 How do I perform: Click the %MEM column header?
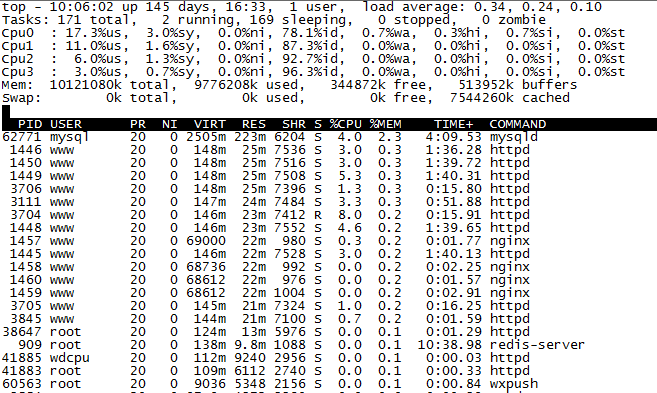coord(385,124)
